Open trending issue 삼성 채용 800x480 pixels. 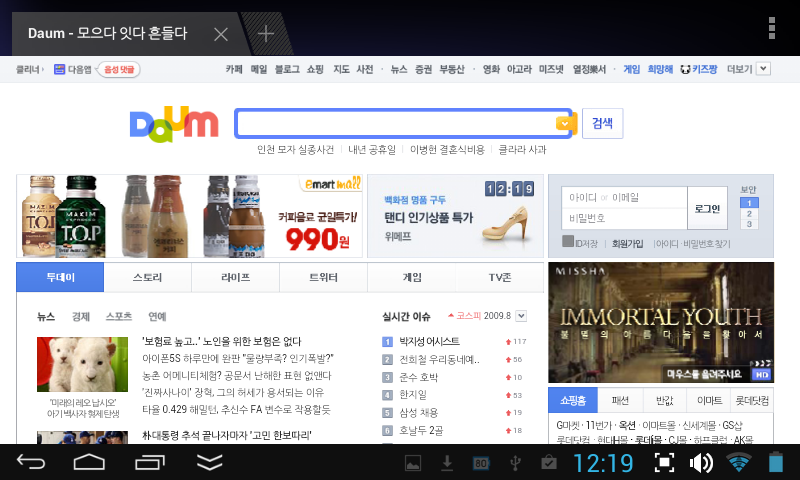pos(418,412)
